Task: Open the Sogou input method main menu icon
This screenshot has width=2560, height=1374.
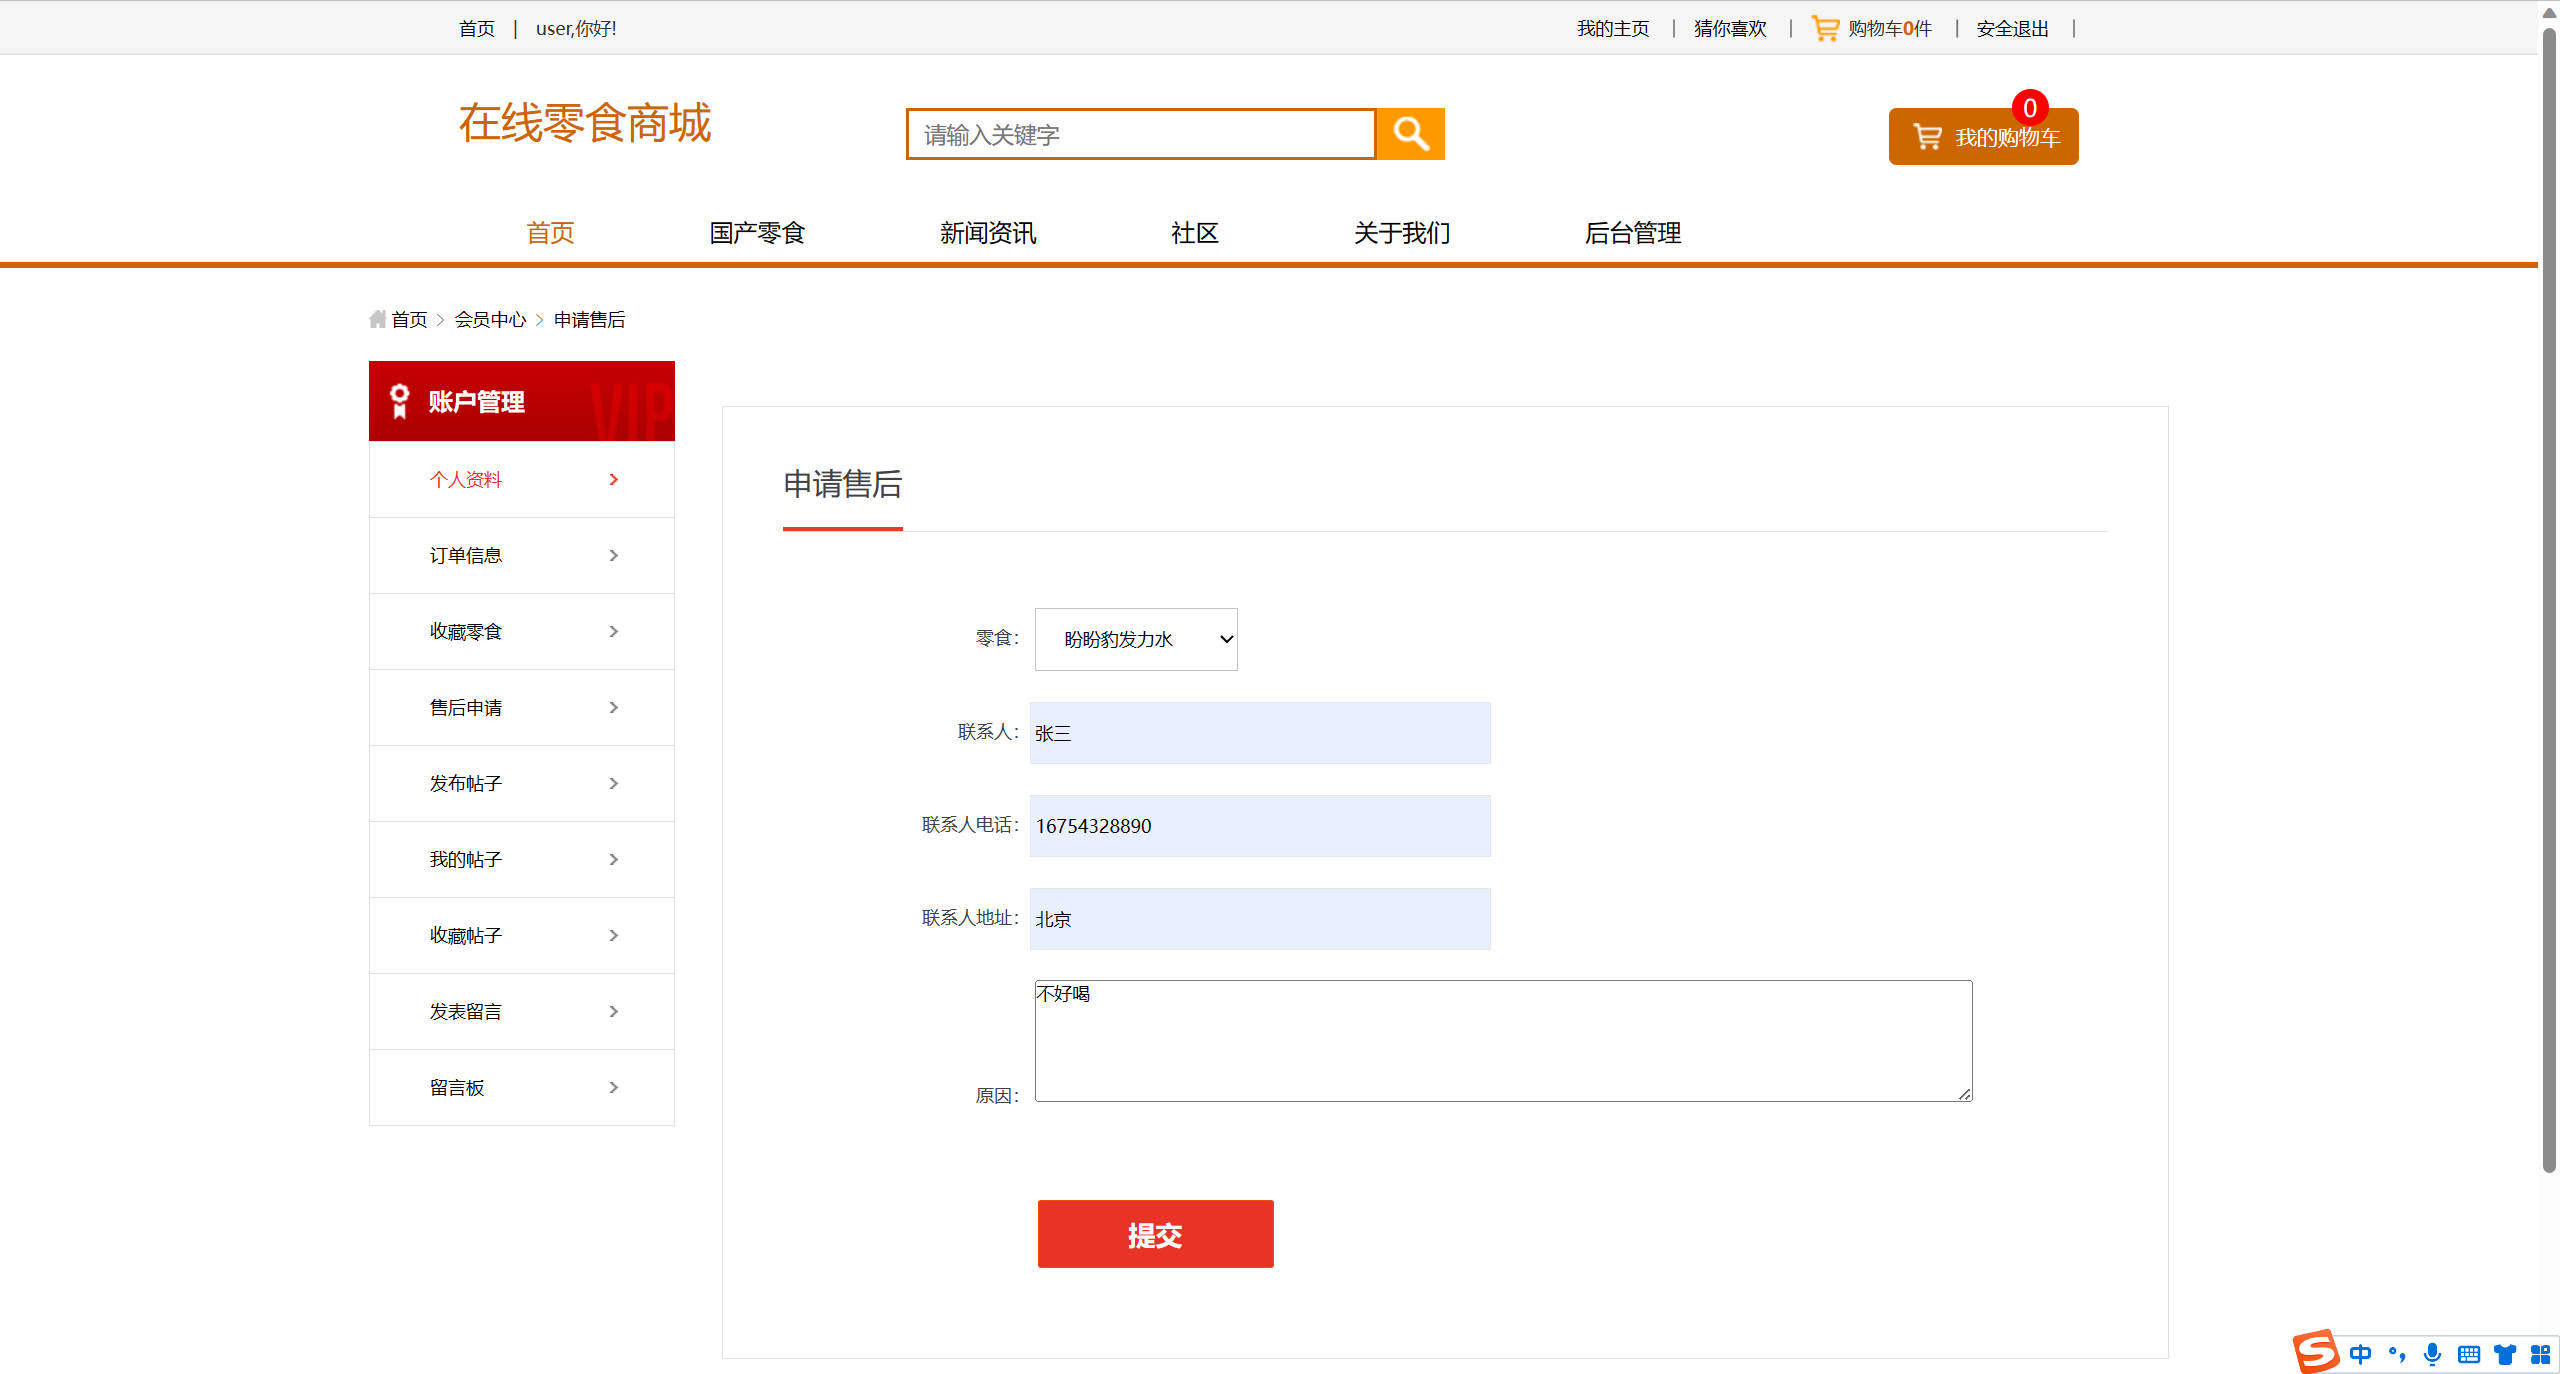Action: pos(2316,1353)
